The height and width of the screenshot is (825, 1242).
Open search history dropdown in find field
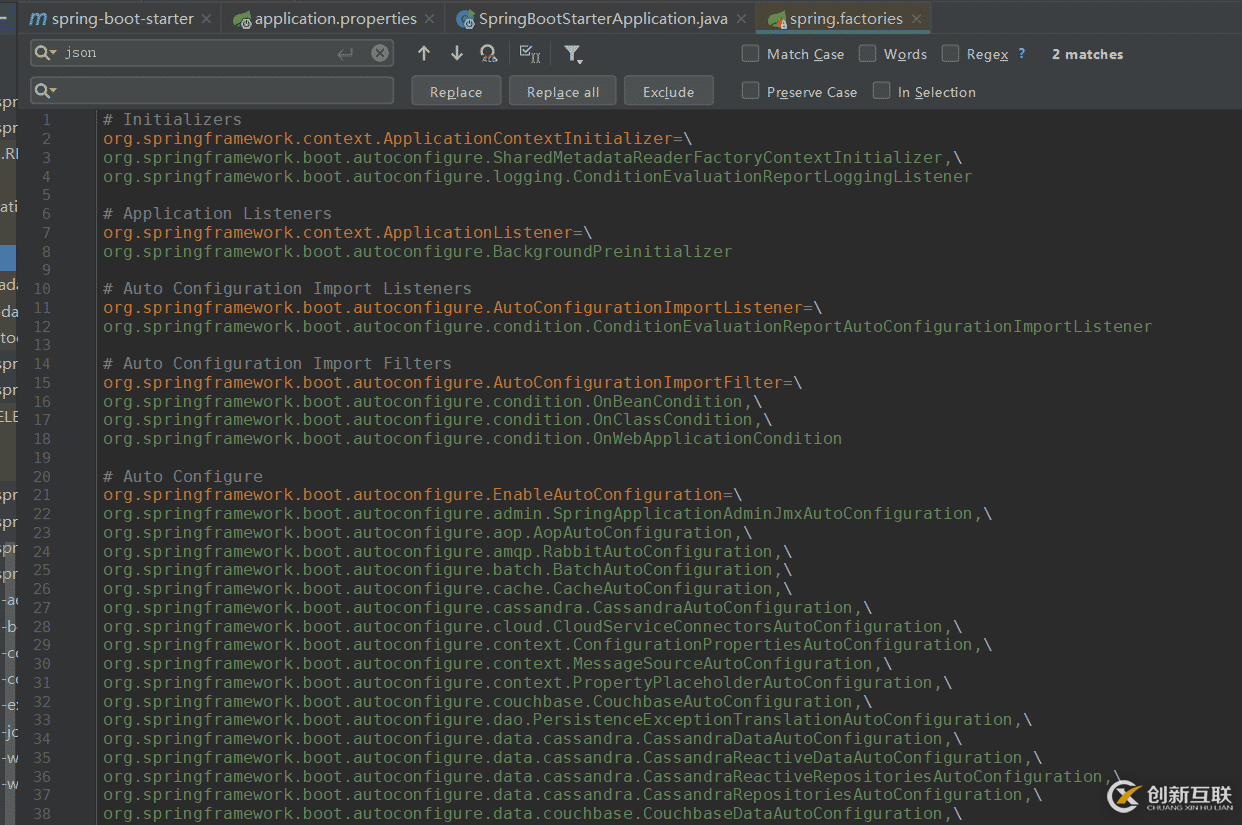tap(45, 54)
